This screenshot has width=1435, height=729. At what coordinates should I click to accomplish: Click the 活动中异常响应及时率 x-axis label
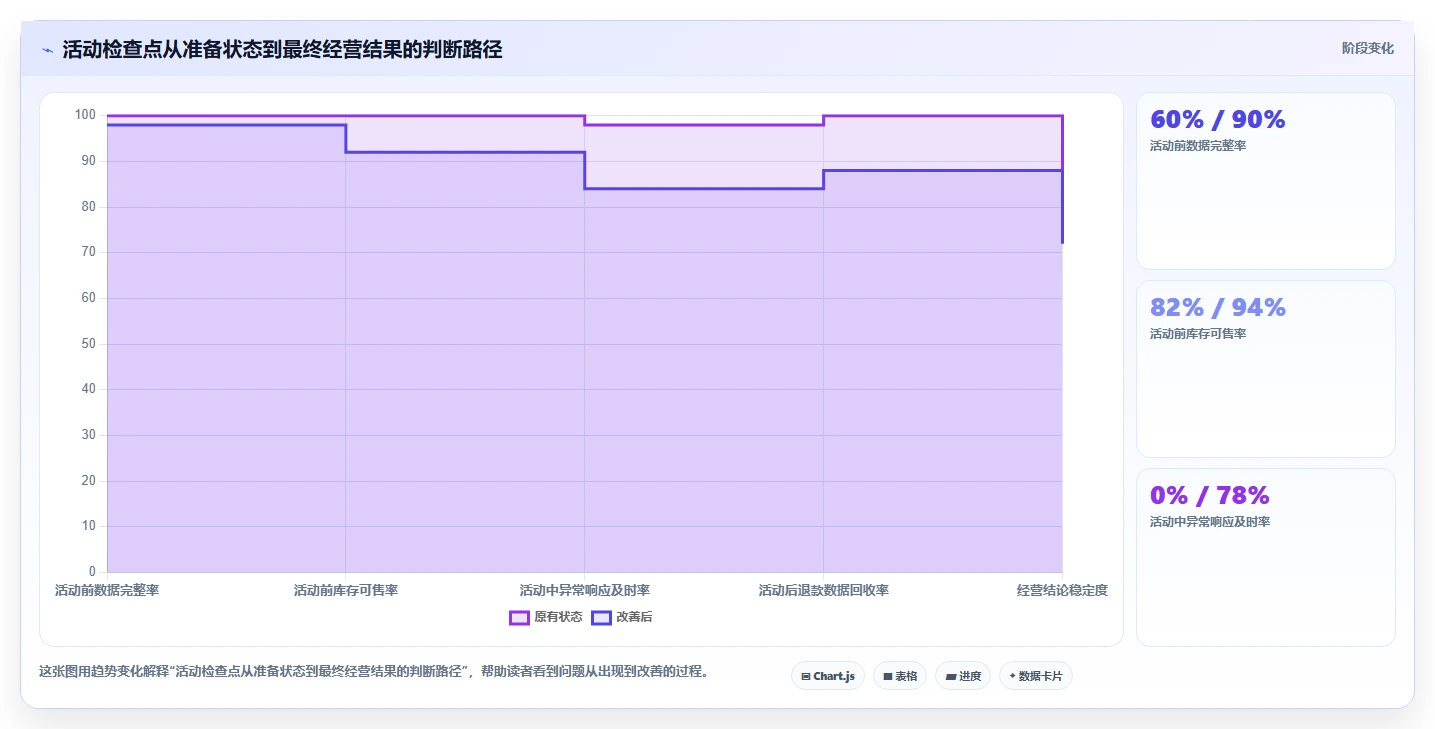click(585, 591)
